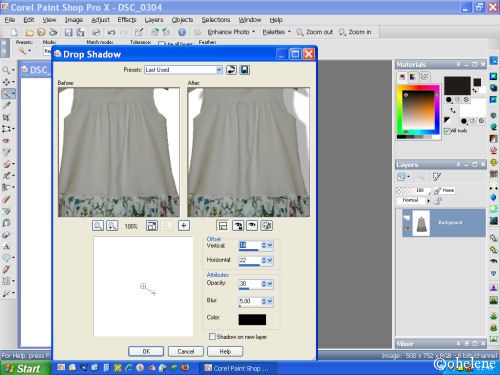The width and height of the screenshot is (500, 375).
Task: Toggle the navigate preview crosshair button
Action: click(x=184, y=226)
